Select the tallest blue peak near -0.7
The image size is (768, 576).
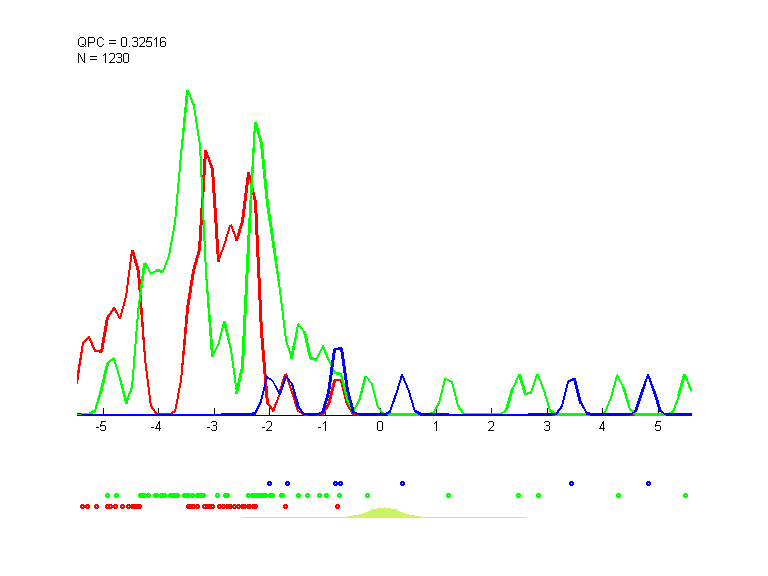pyautogui.click(x=339, y=349)
